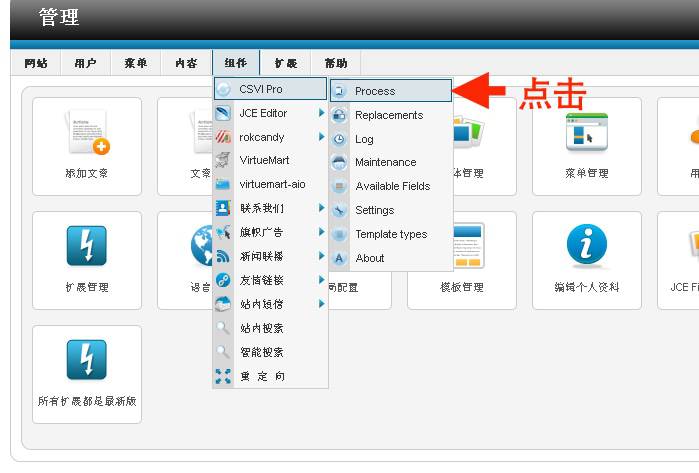
Task: Click the 编辑个人资料 (Edit Profile) info icon
Action: (x=586, y=260)
